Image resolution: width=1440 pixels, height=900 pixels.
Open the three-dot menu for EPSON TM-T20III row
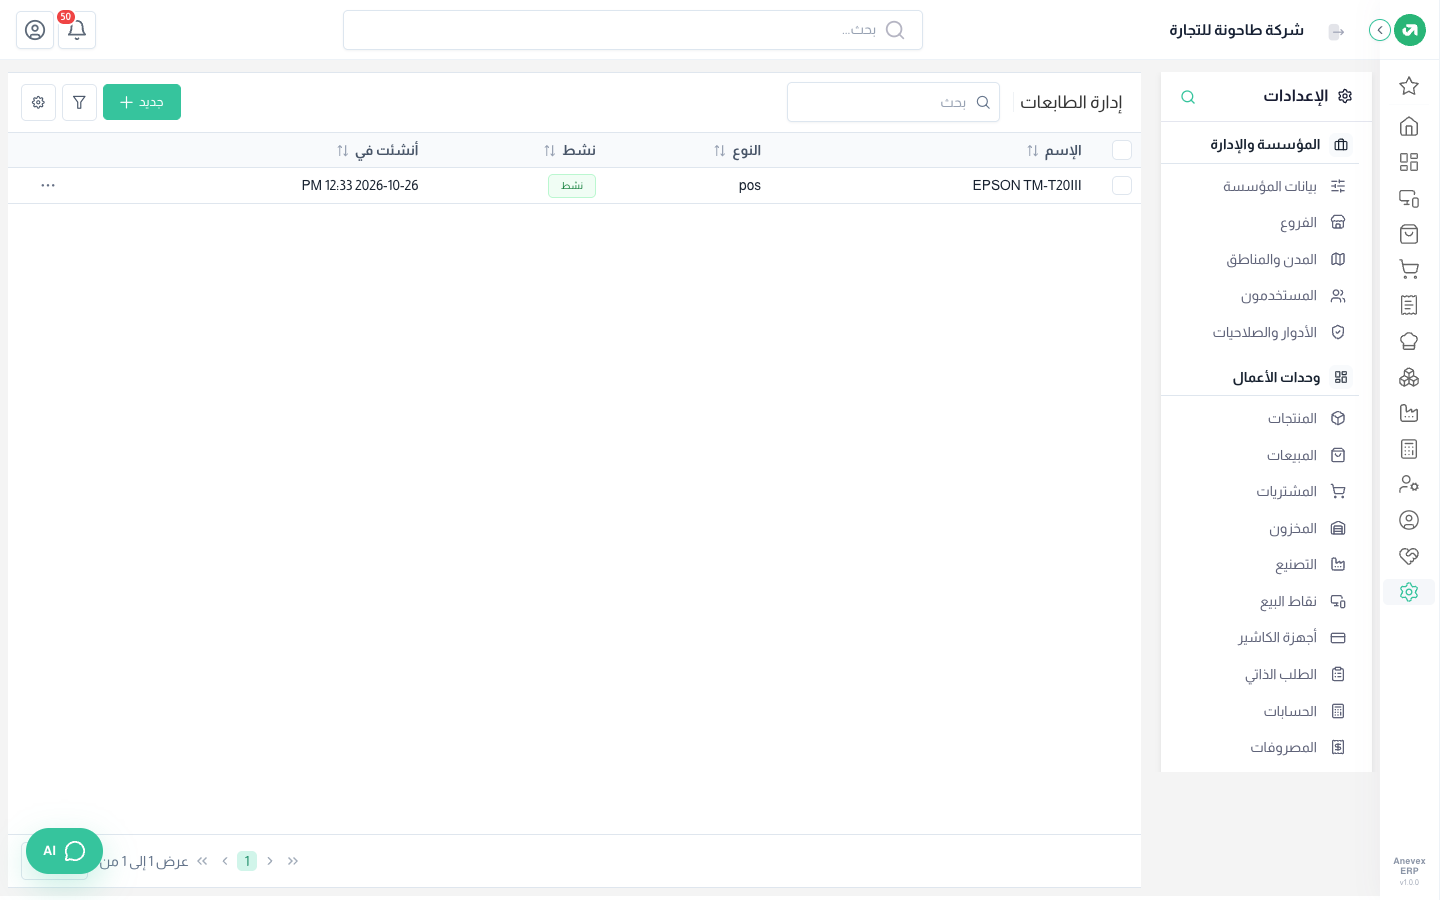(48, 186)
